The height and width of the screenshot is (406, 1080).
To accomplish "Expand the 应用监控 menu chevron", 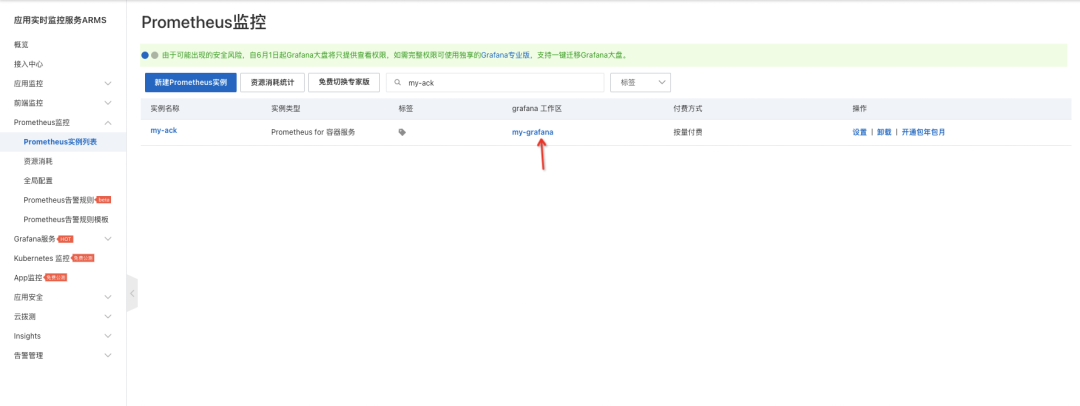I will (x=107, y=83).
